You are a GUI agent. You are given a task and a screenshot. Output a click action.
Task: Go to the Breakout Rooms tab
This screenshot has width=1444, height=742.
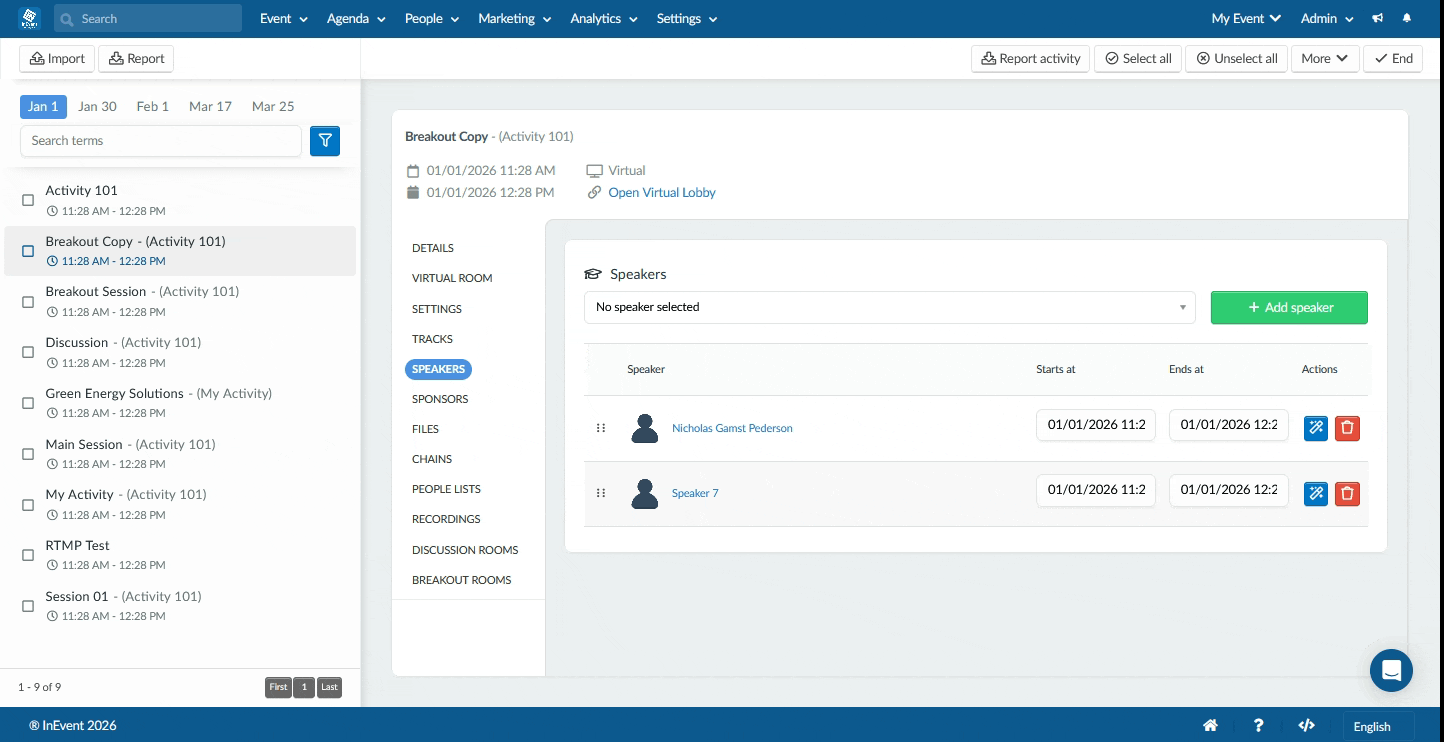pos(461,580)
